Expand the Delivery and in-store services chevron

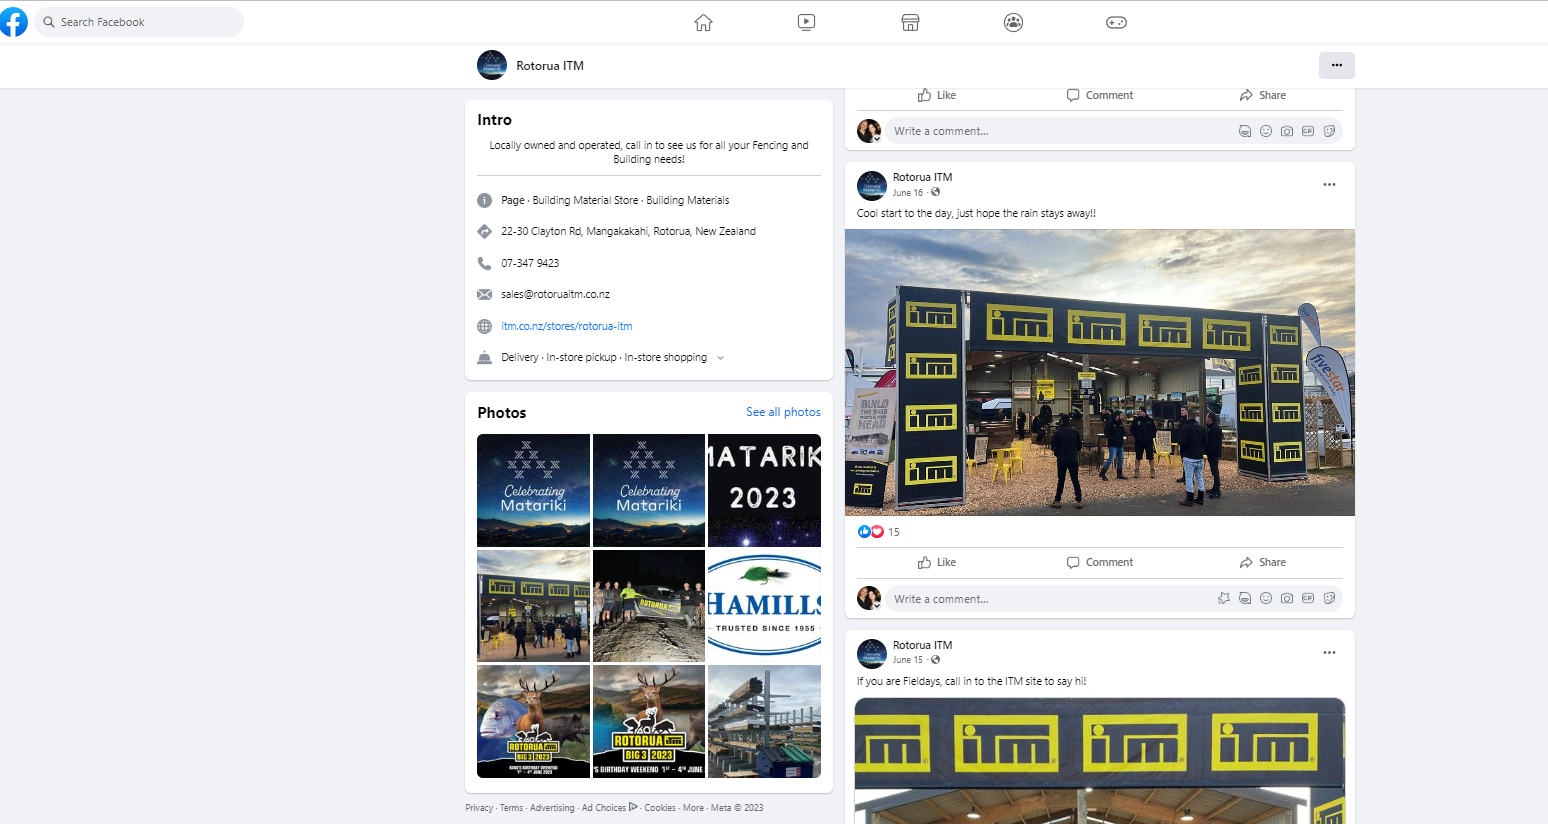(x=720, y=358)
